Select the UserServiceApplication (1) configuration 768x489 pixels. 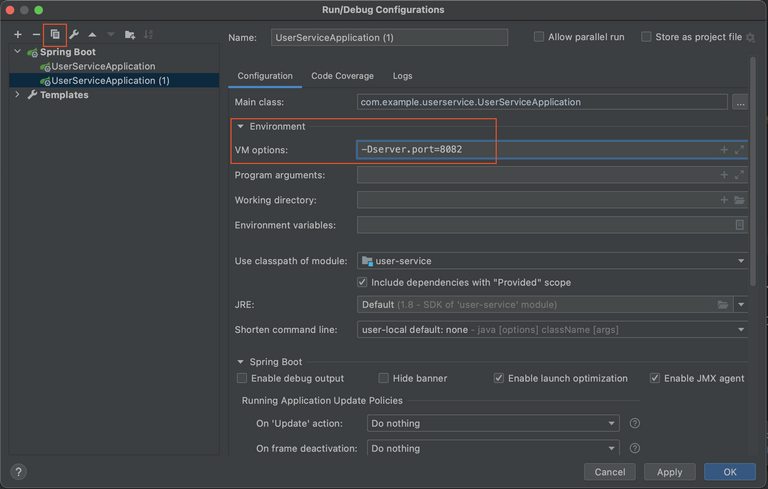tap(114, 80)
